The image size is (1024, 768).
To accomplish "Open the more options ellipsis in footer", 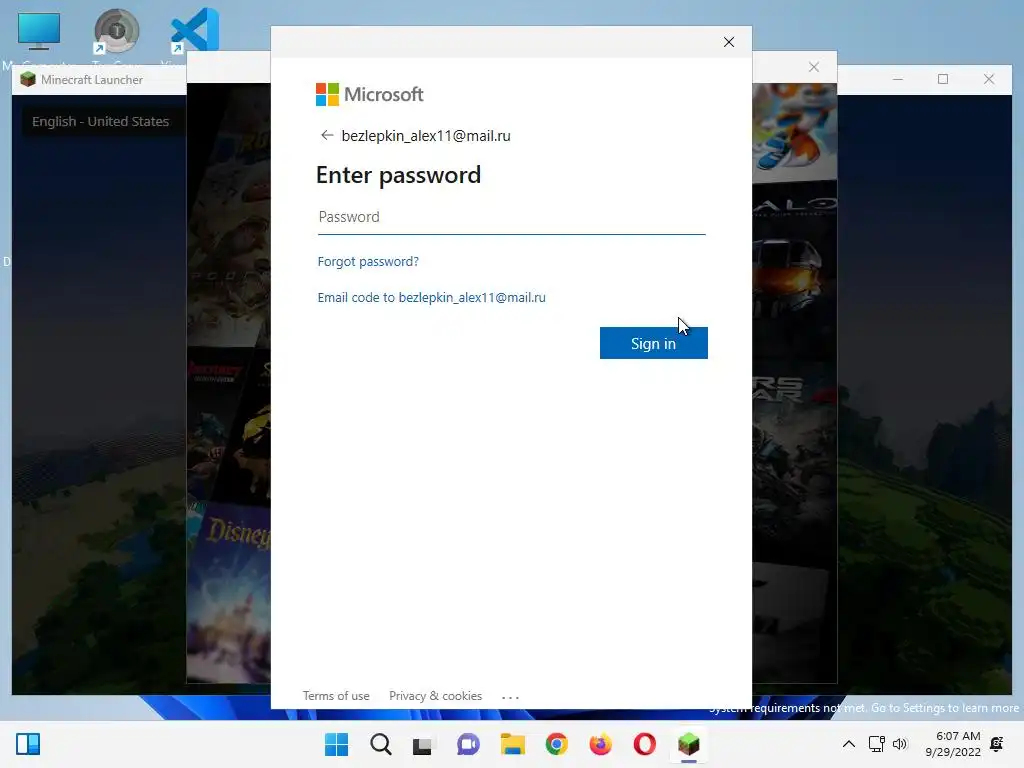I will coord(510,697).
